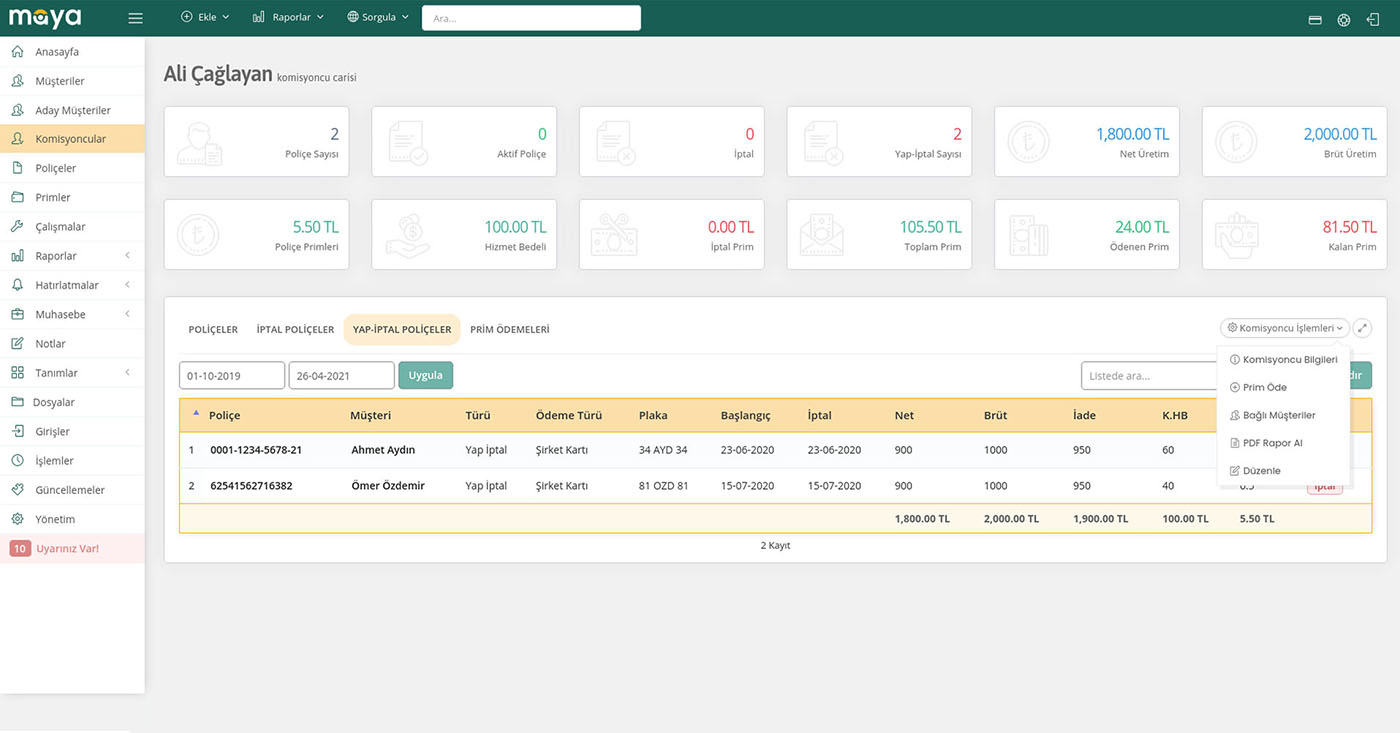Expand Muhasebe in the sidebar
The image size is (1400, 733).
click(72, 314)
